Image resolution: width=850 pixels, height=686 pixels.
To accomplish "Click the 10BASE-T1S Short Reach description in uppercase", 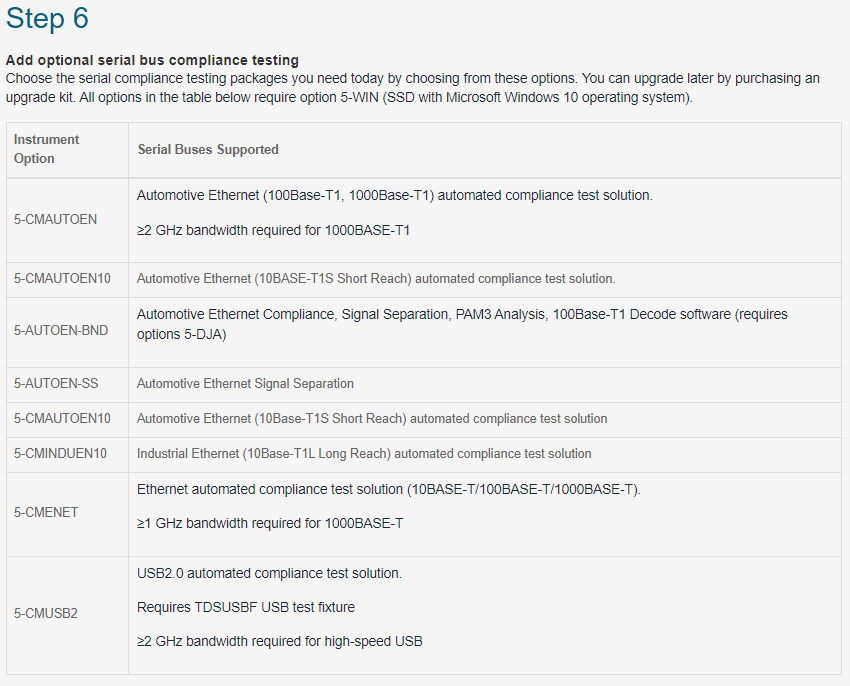I will tap(376, 279).
